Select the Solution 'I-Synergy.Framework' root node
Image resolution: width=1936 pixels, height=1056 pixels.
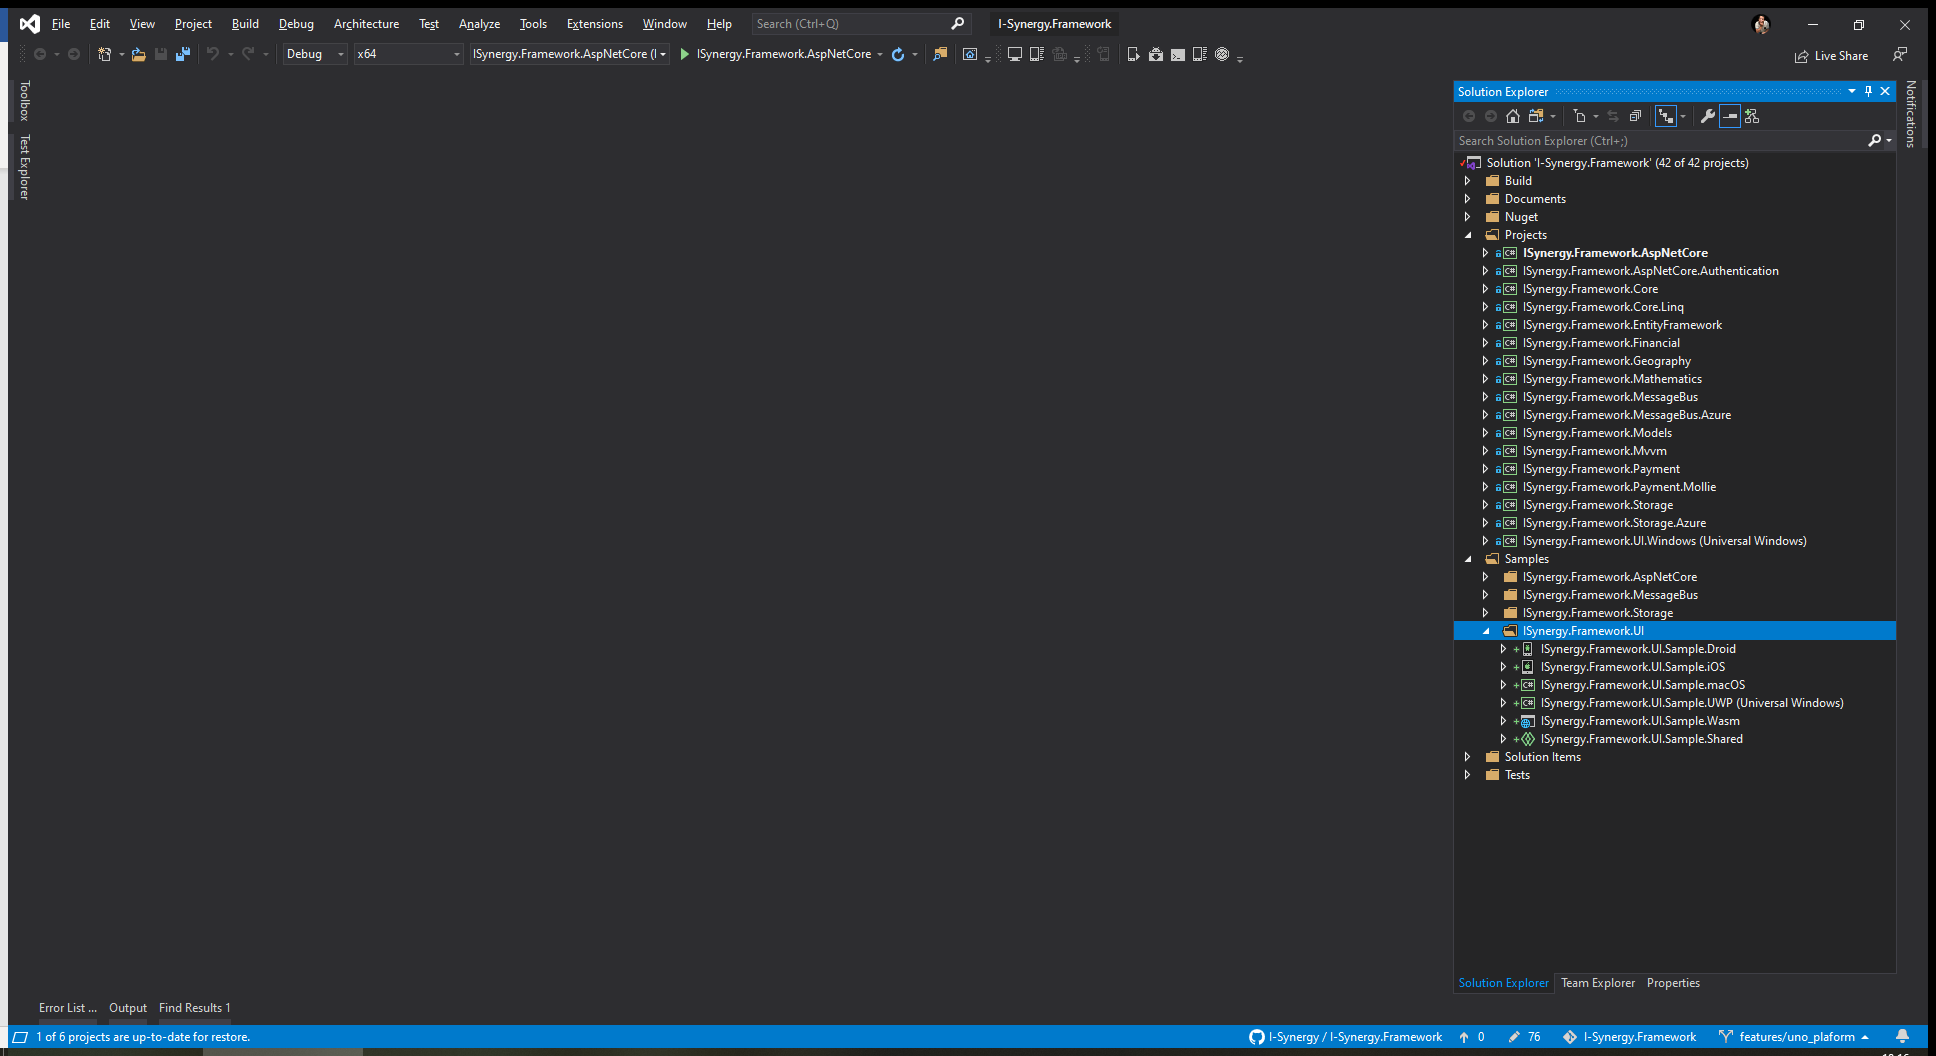[1617, 163]
